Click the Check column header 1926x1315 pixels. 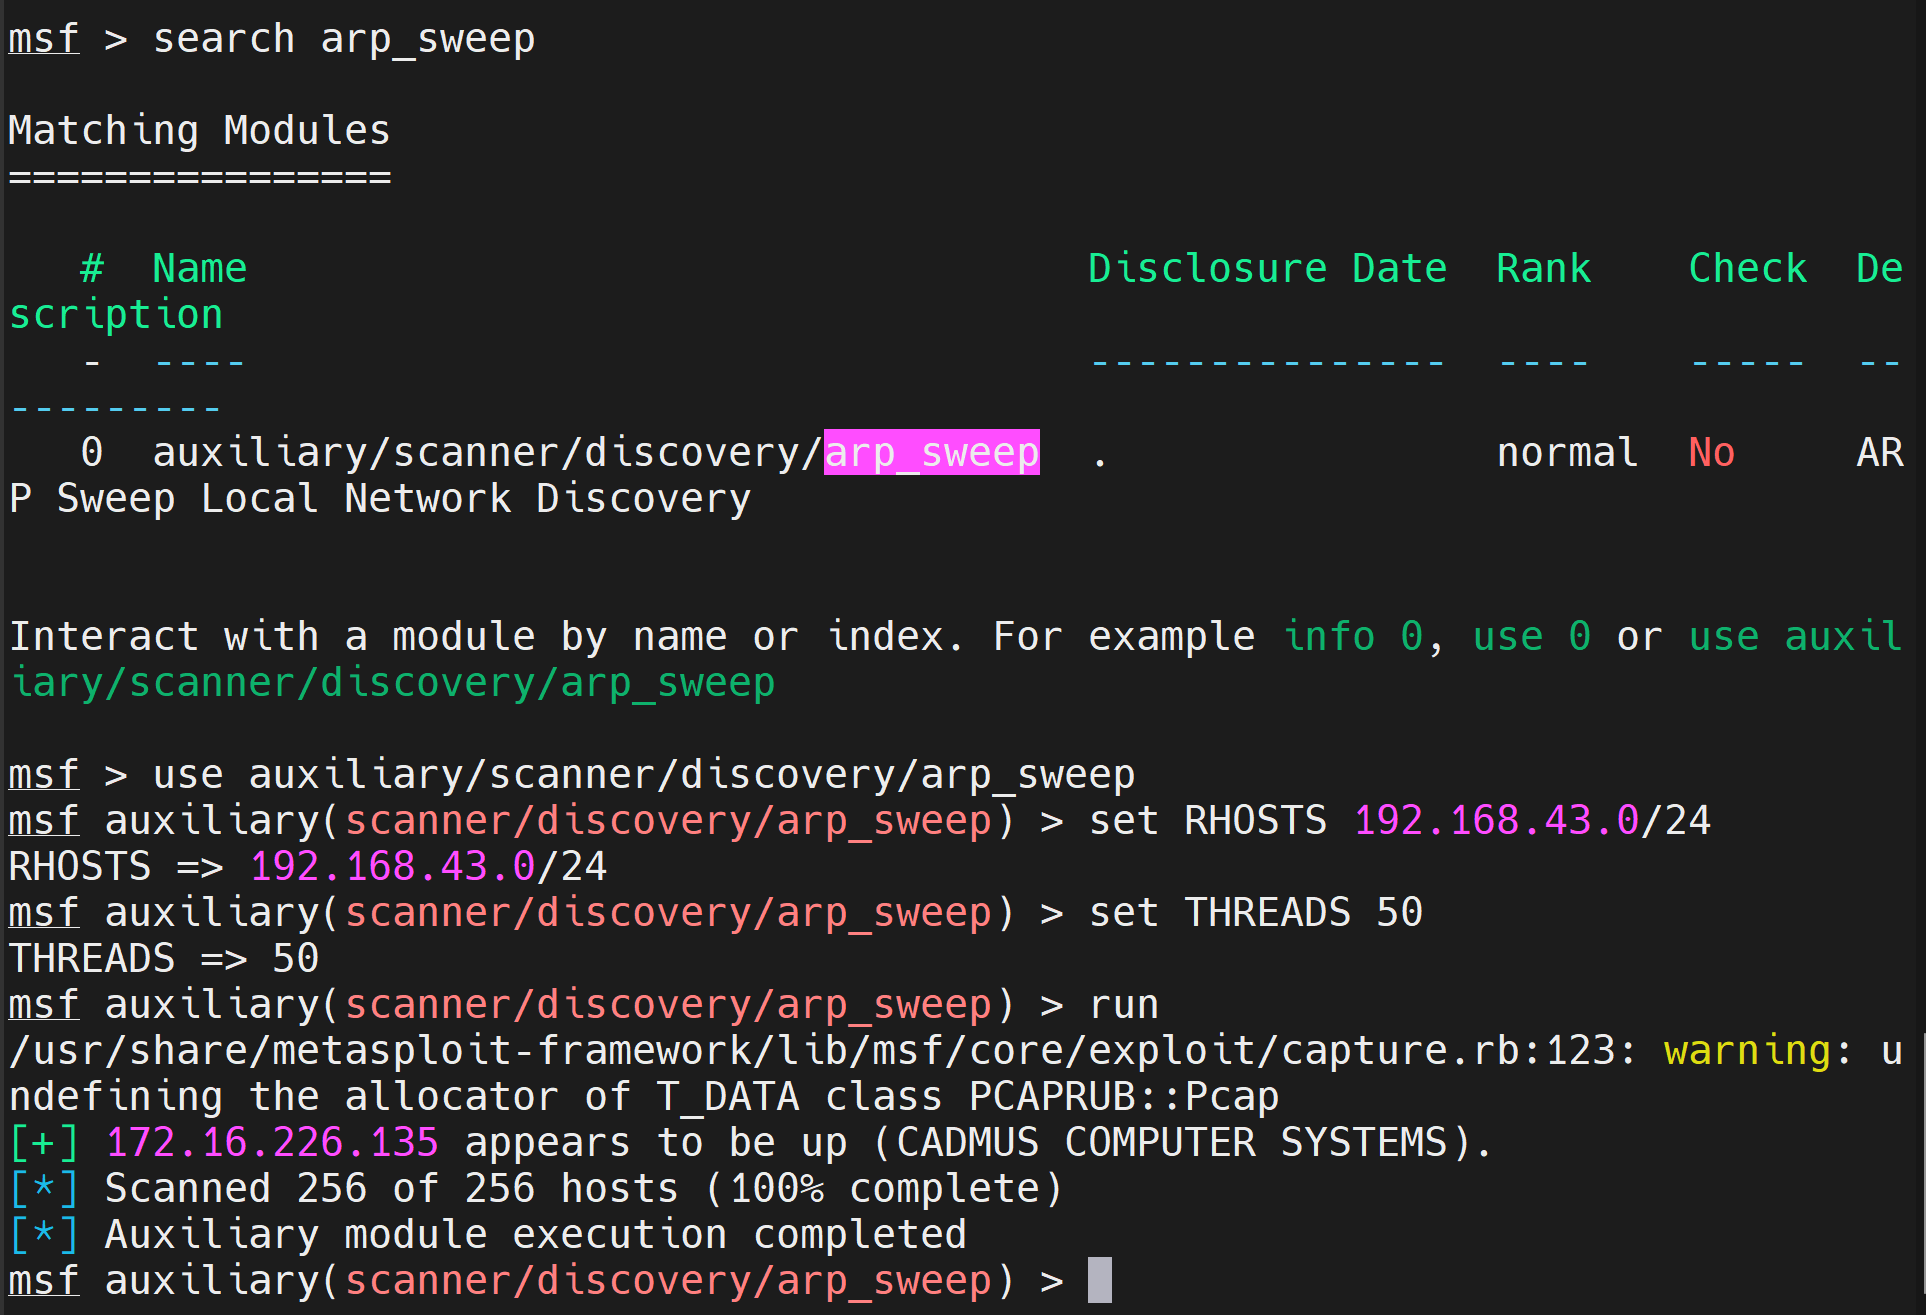(x=1747, y=268)
